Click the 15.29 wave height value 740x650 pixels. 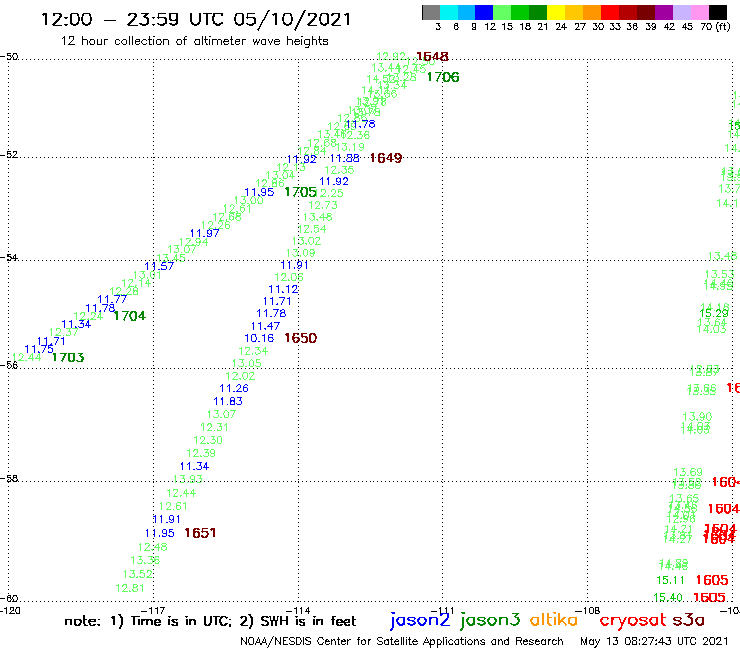click(x=714, y=313)
